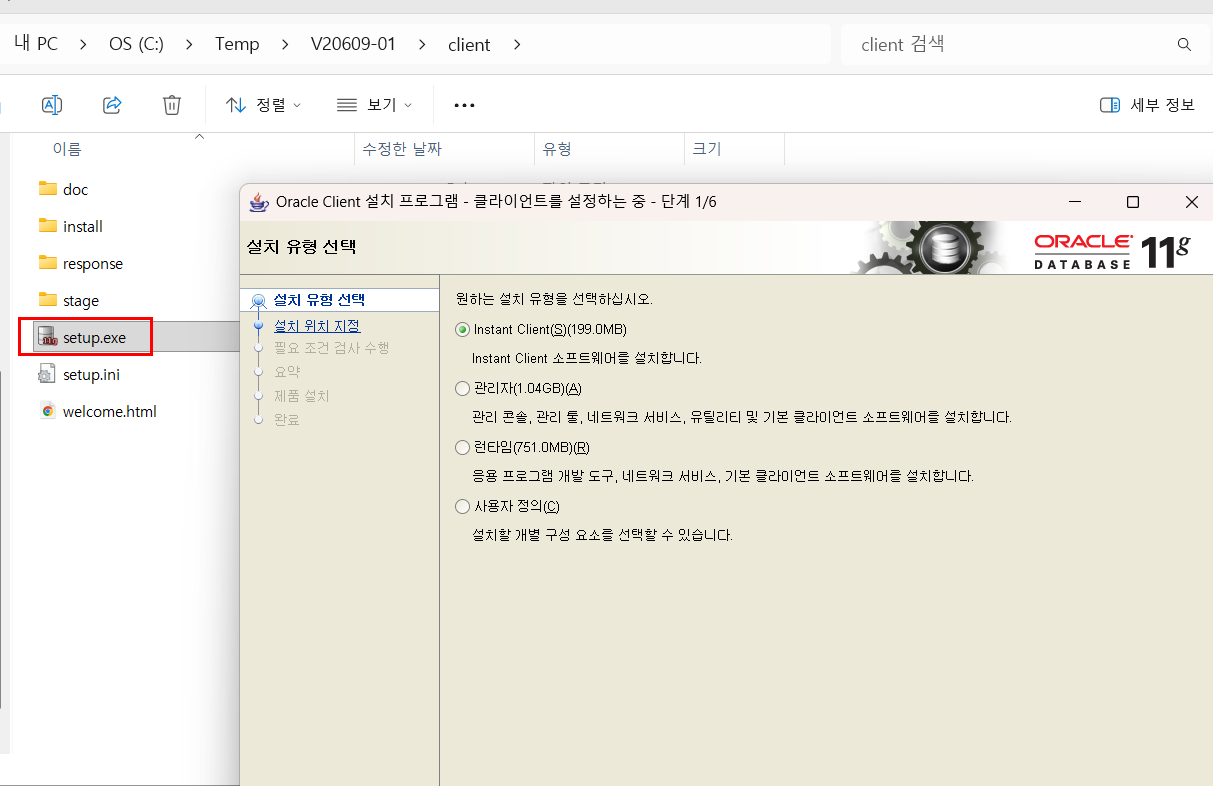1213x786 pixels.
Task: Click the share icon in Explorer toolbar
Action: tap(112, 105)
